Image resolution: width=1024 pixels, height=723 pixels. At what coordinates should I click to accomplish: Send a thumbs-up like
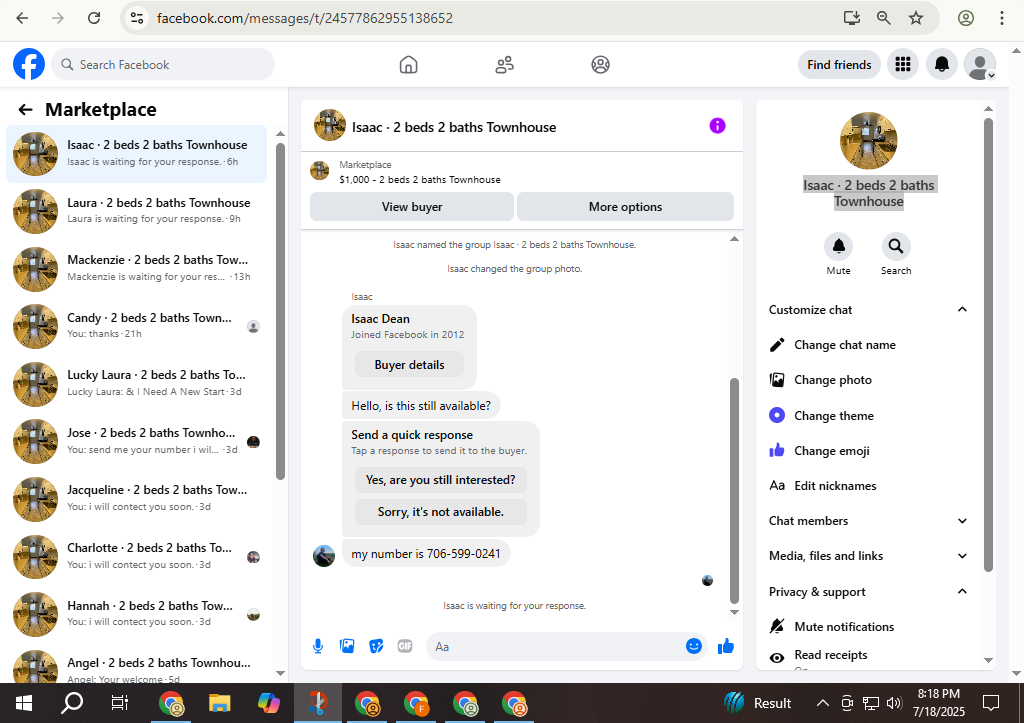click(x=726, y=647)
